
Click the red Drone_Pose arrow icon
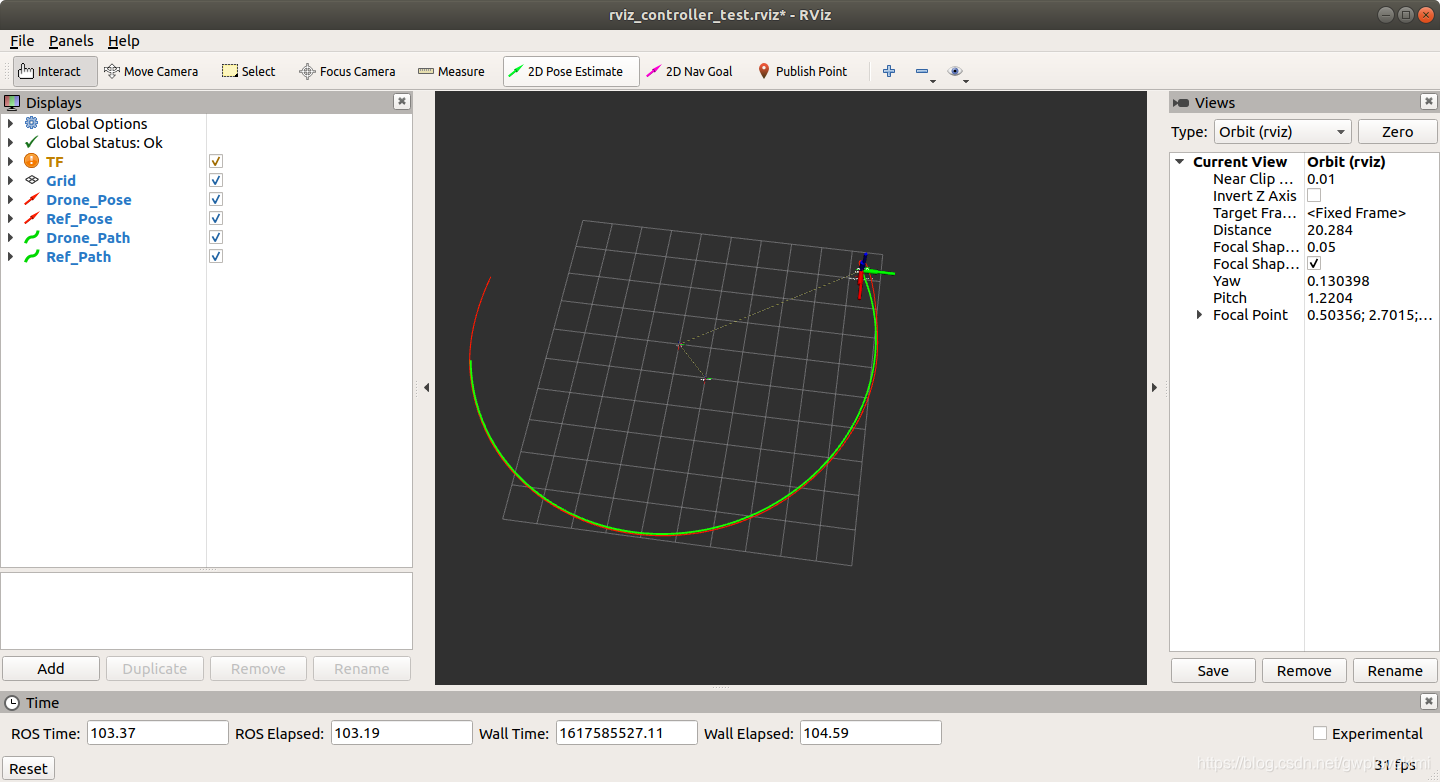[x=31, y=199]
